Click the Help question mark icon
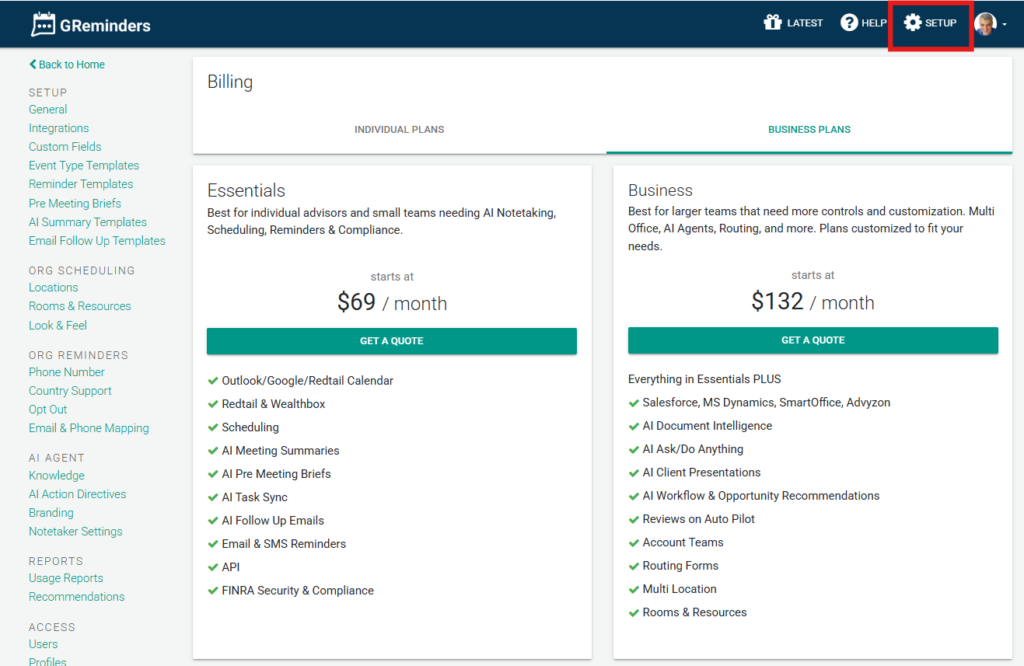This screenshot has height=666, width=1024. (x=848, y=23)
